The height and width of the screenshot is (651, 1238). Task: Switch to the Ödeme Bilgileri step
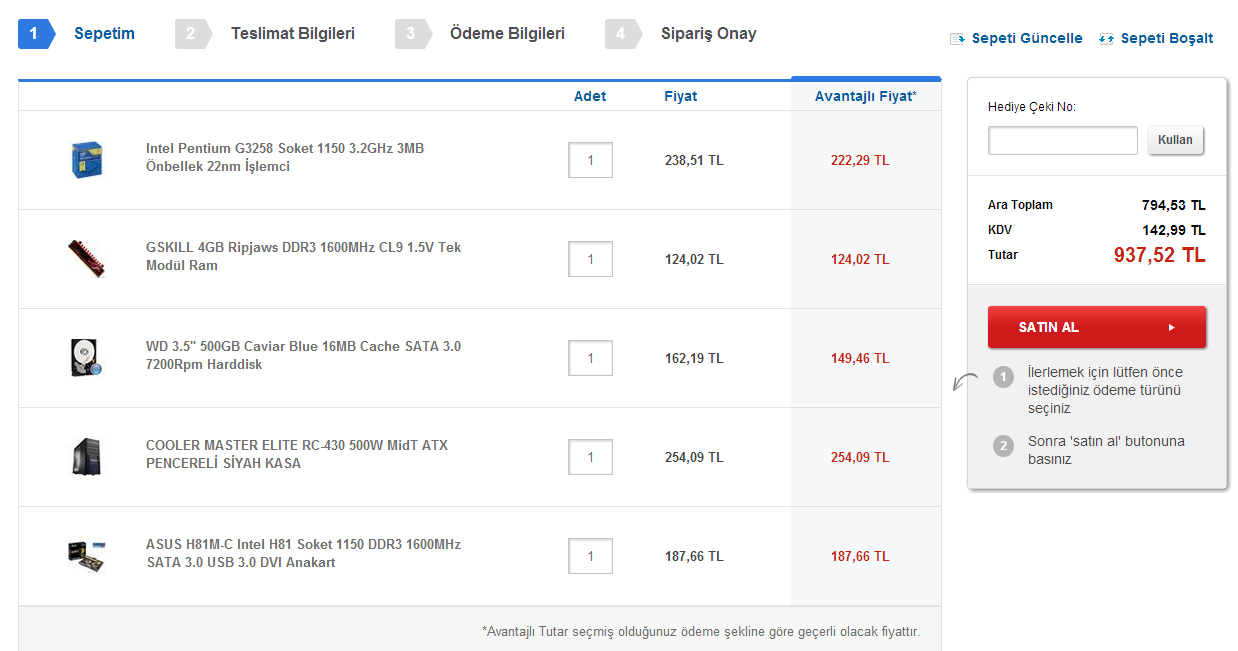pos(507,34)
